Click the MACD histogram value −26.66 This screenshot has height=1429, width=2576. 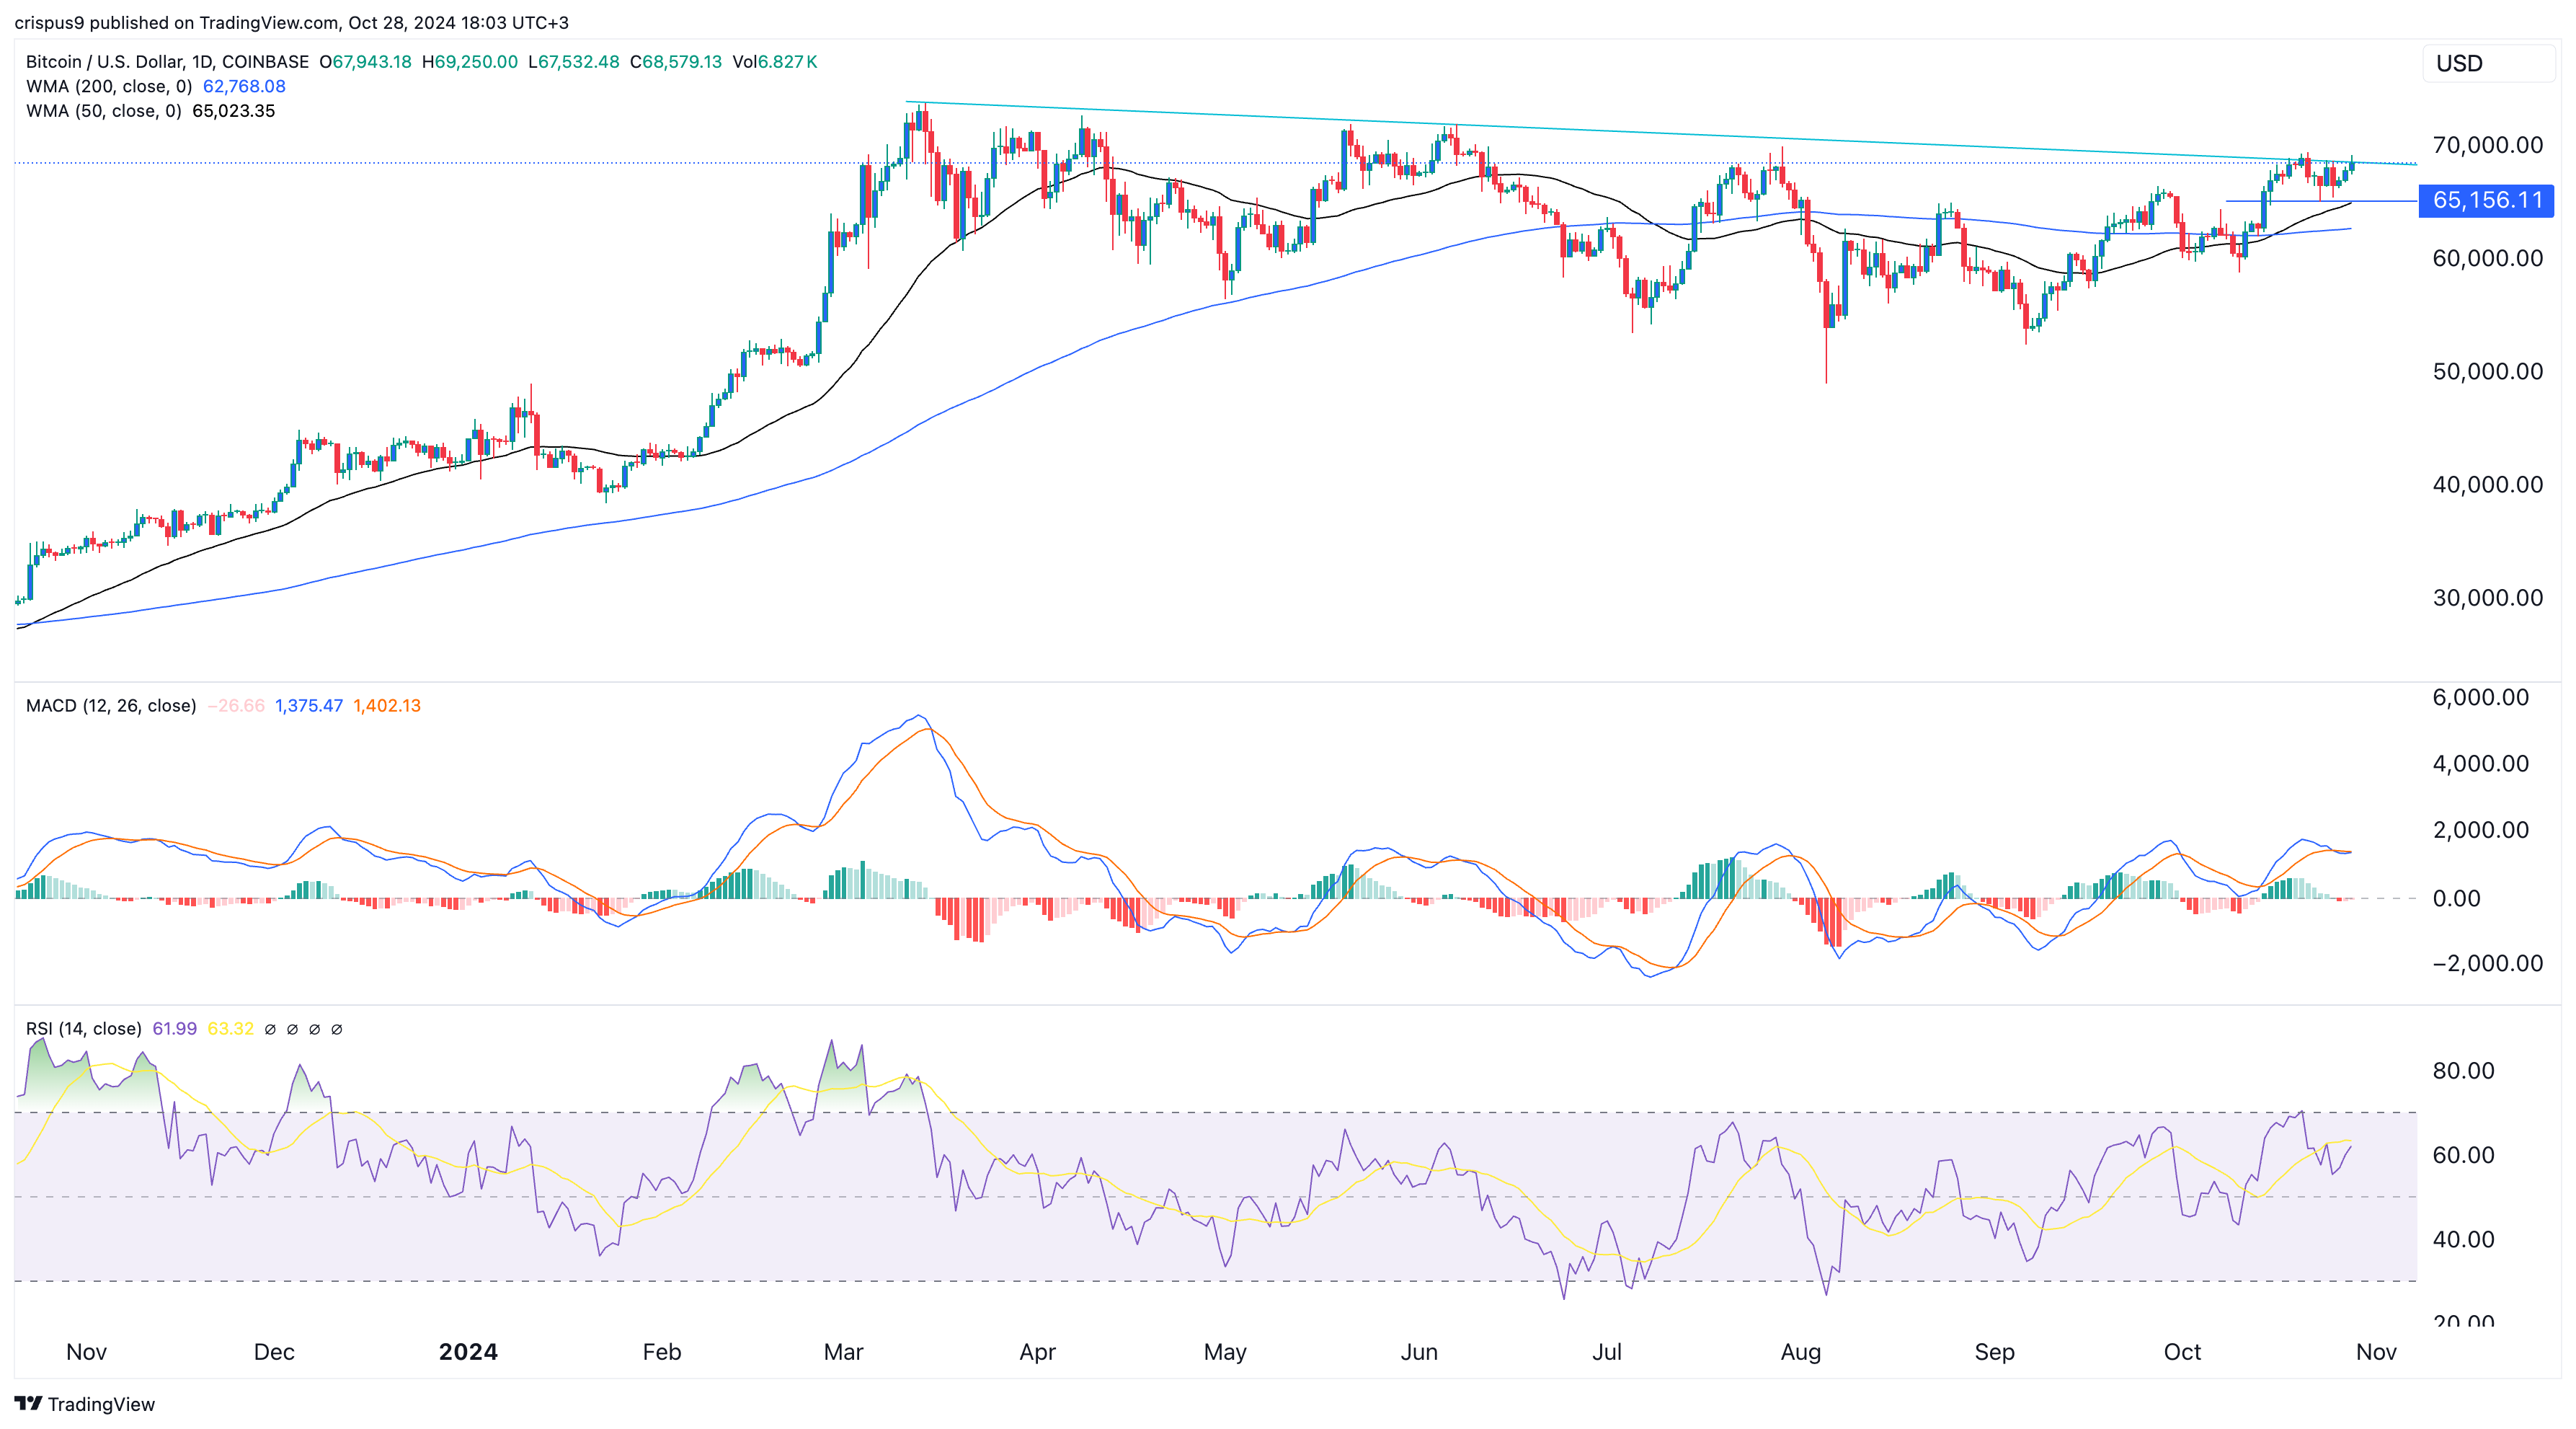[x=236, y=706]
